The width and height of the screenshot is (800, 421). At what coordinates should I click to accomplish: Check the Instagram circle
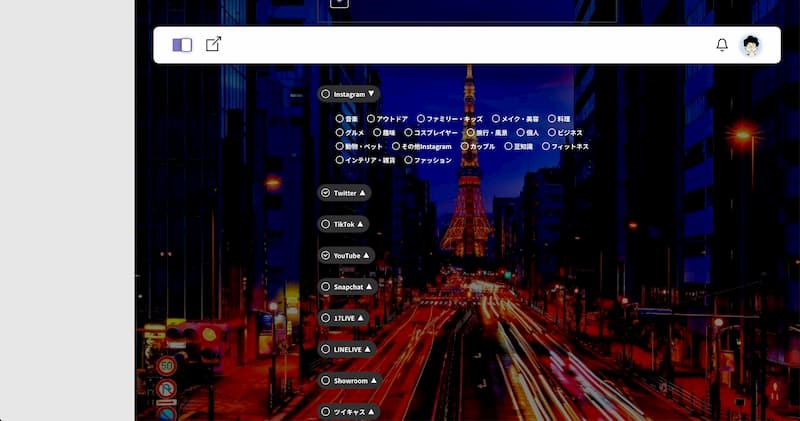326,94
